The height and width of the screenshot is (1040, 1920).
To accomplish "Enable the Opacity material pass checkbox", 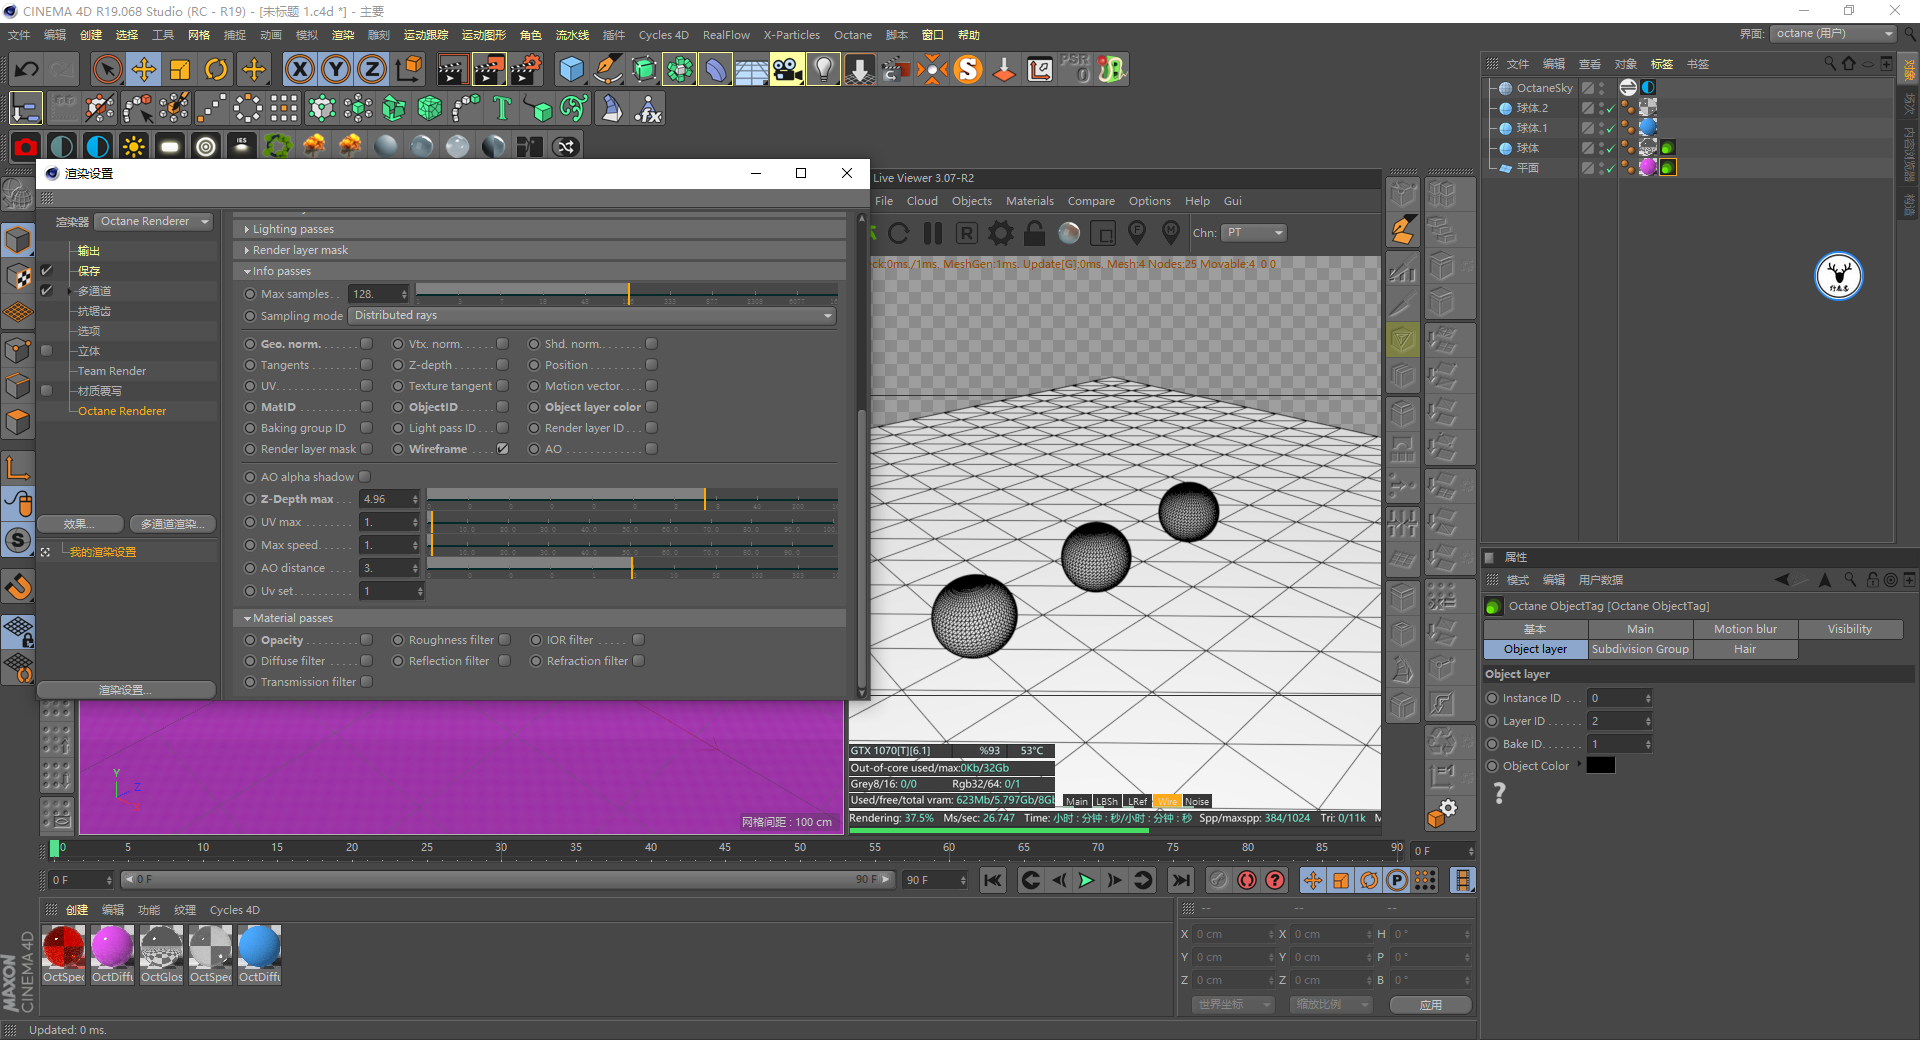I will coord(367,640).
